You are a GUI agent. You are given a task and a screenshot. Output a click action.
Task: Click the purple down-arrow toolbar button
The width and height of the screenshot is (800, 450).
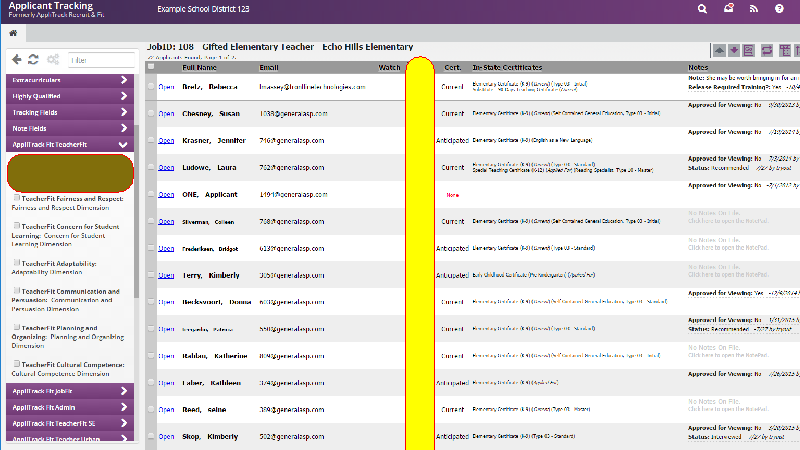click(x=734, y=51)
